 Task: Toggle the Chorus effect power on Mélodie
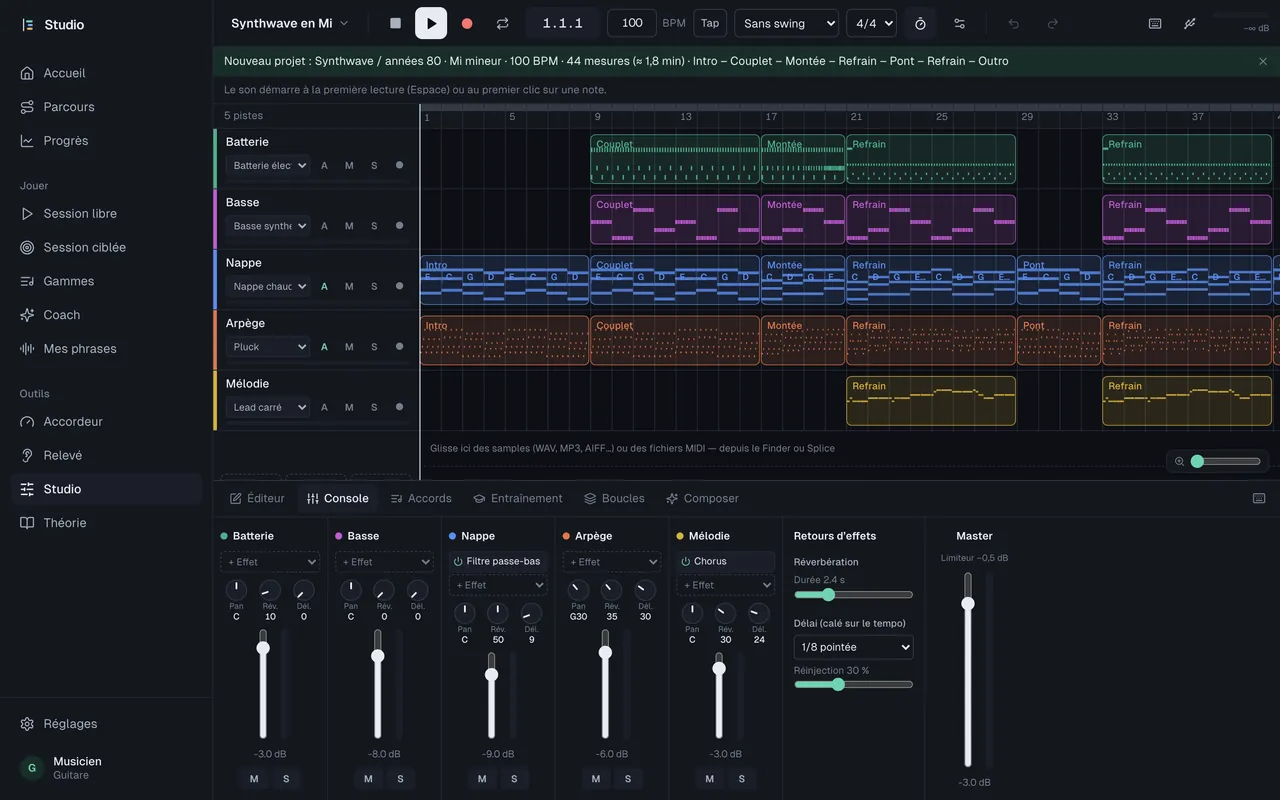click(x=686, y=561)
